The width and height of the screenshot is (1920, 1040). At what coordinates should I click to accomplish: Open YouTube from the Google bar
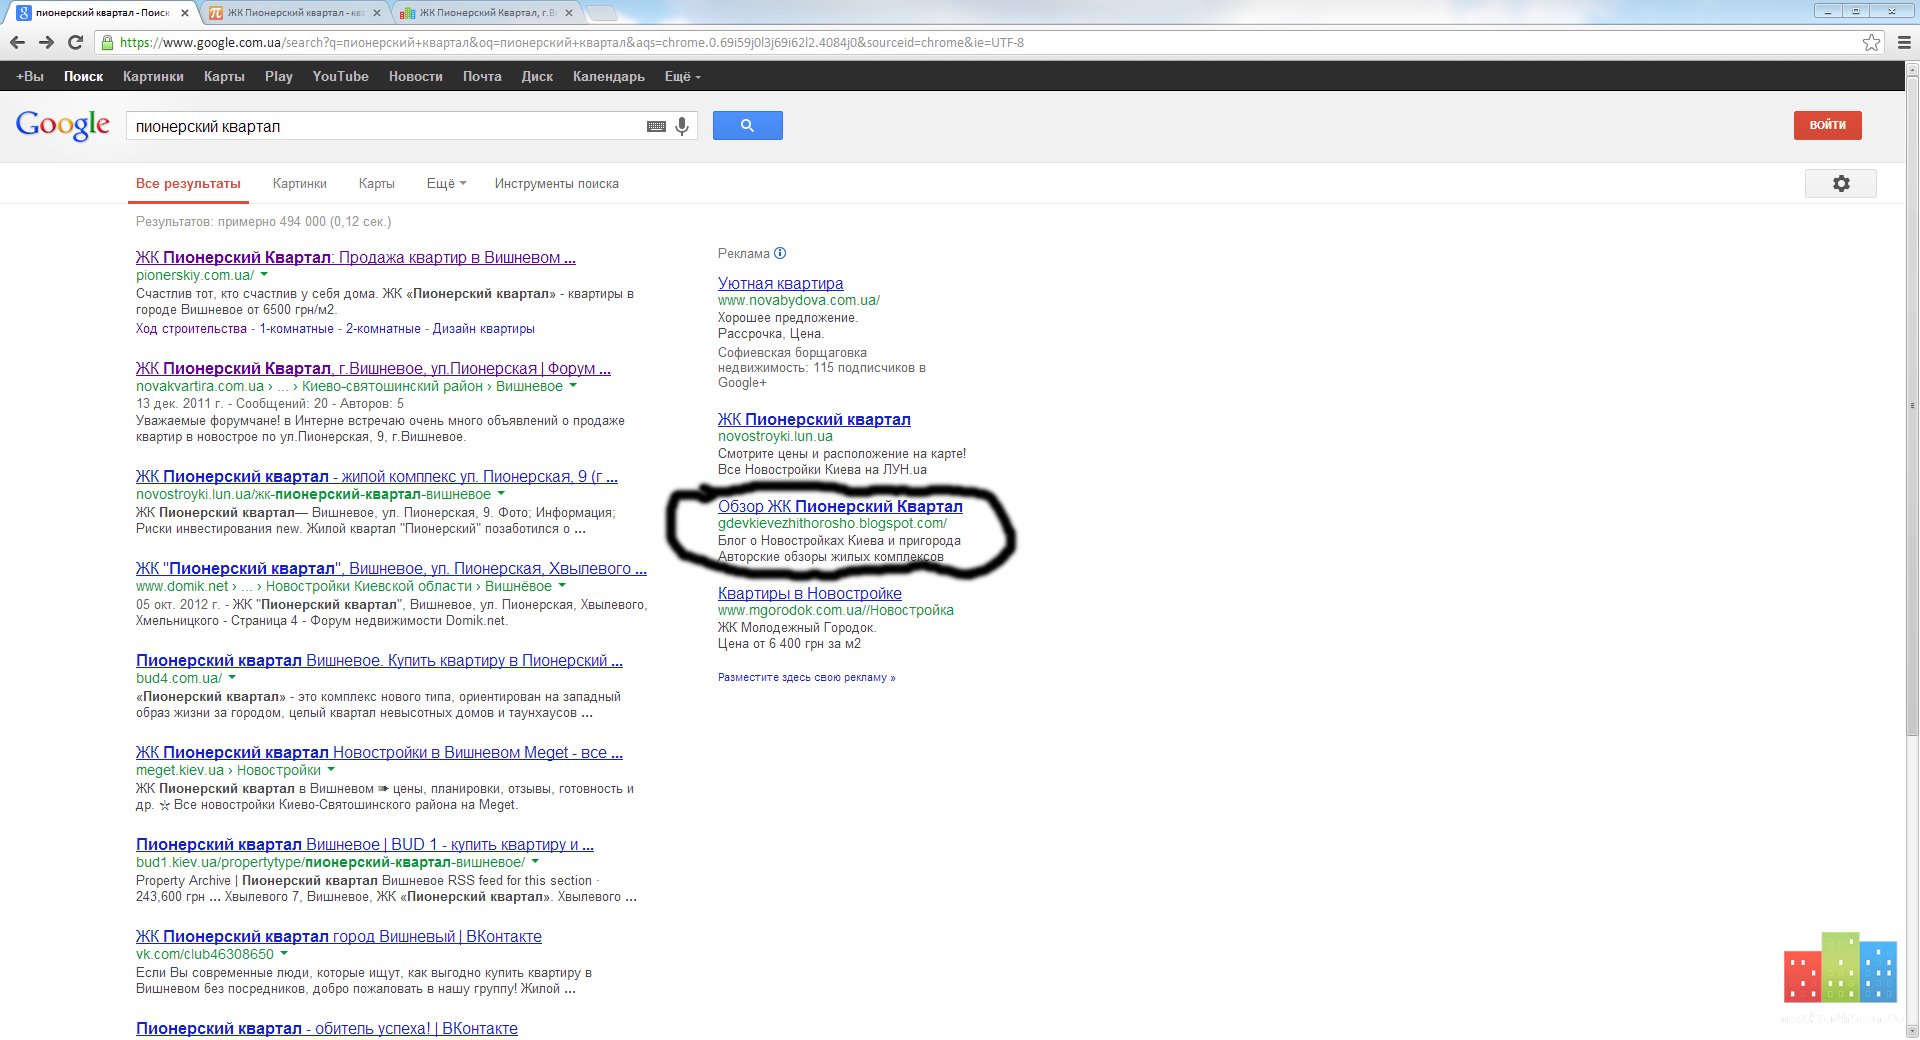340,76
